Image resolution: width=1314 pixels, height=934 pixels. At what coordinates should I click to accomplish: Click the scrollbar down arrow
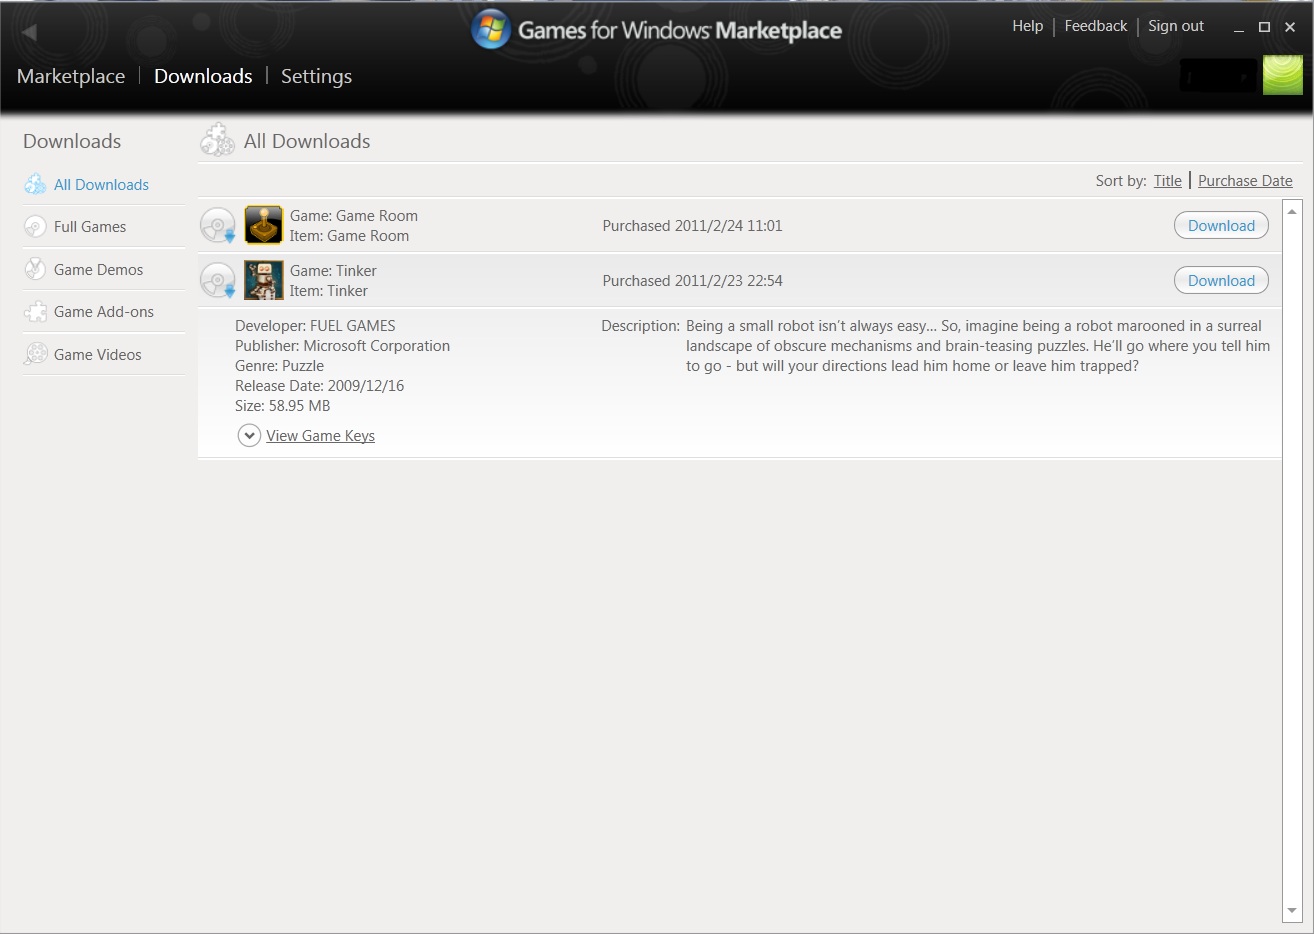click(x=1291, y=910)
